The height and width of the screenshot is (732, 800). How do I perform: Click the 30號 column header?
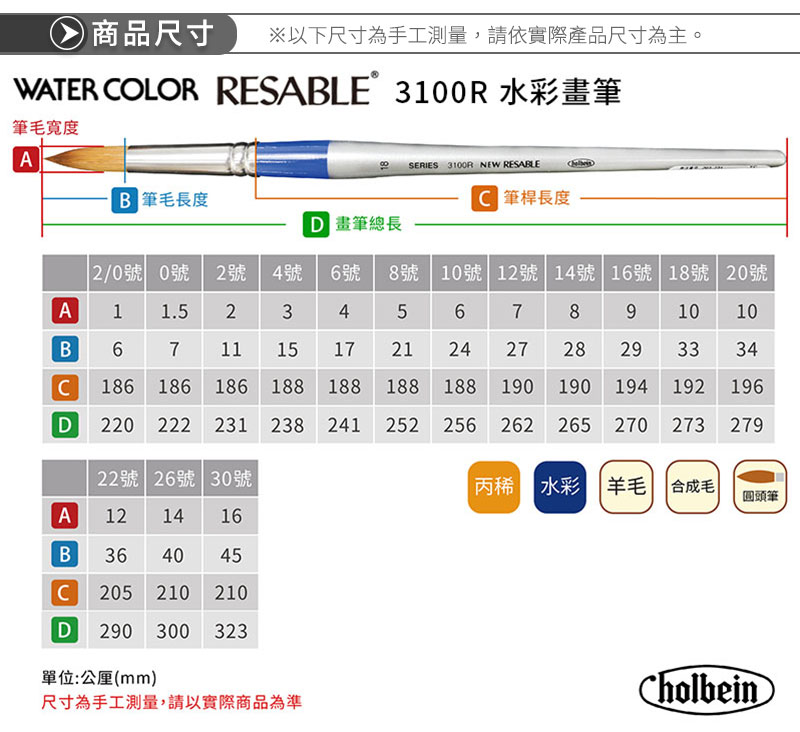tap(231, 478)
